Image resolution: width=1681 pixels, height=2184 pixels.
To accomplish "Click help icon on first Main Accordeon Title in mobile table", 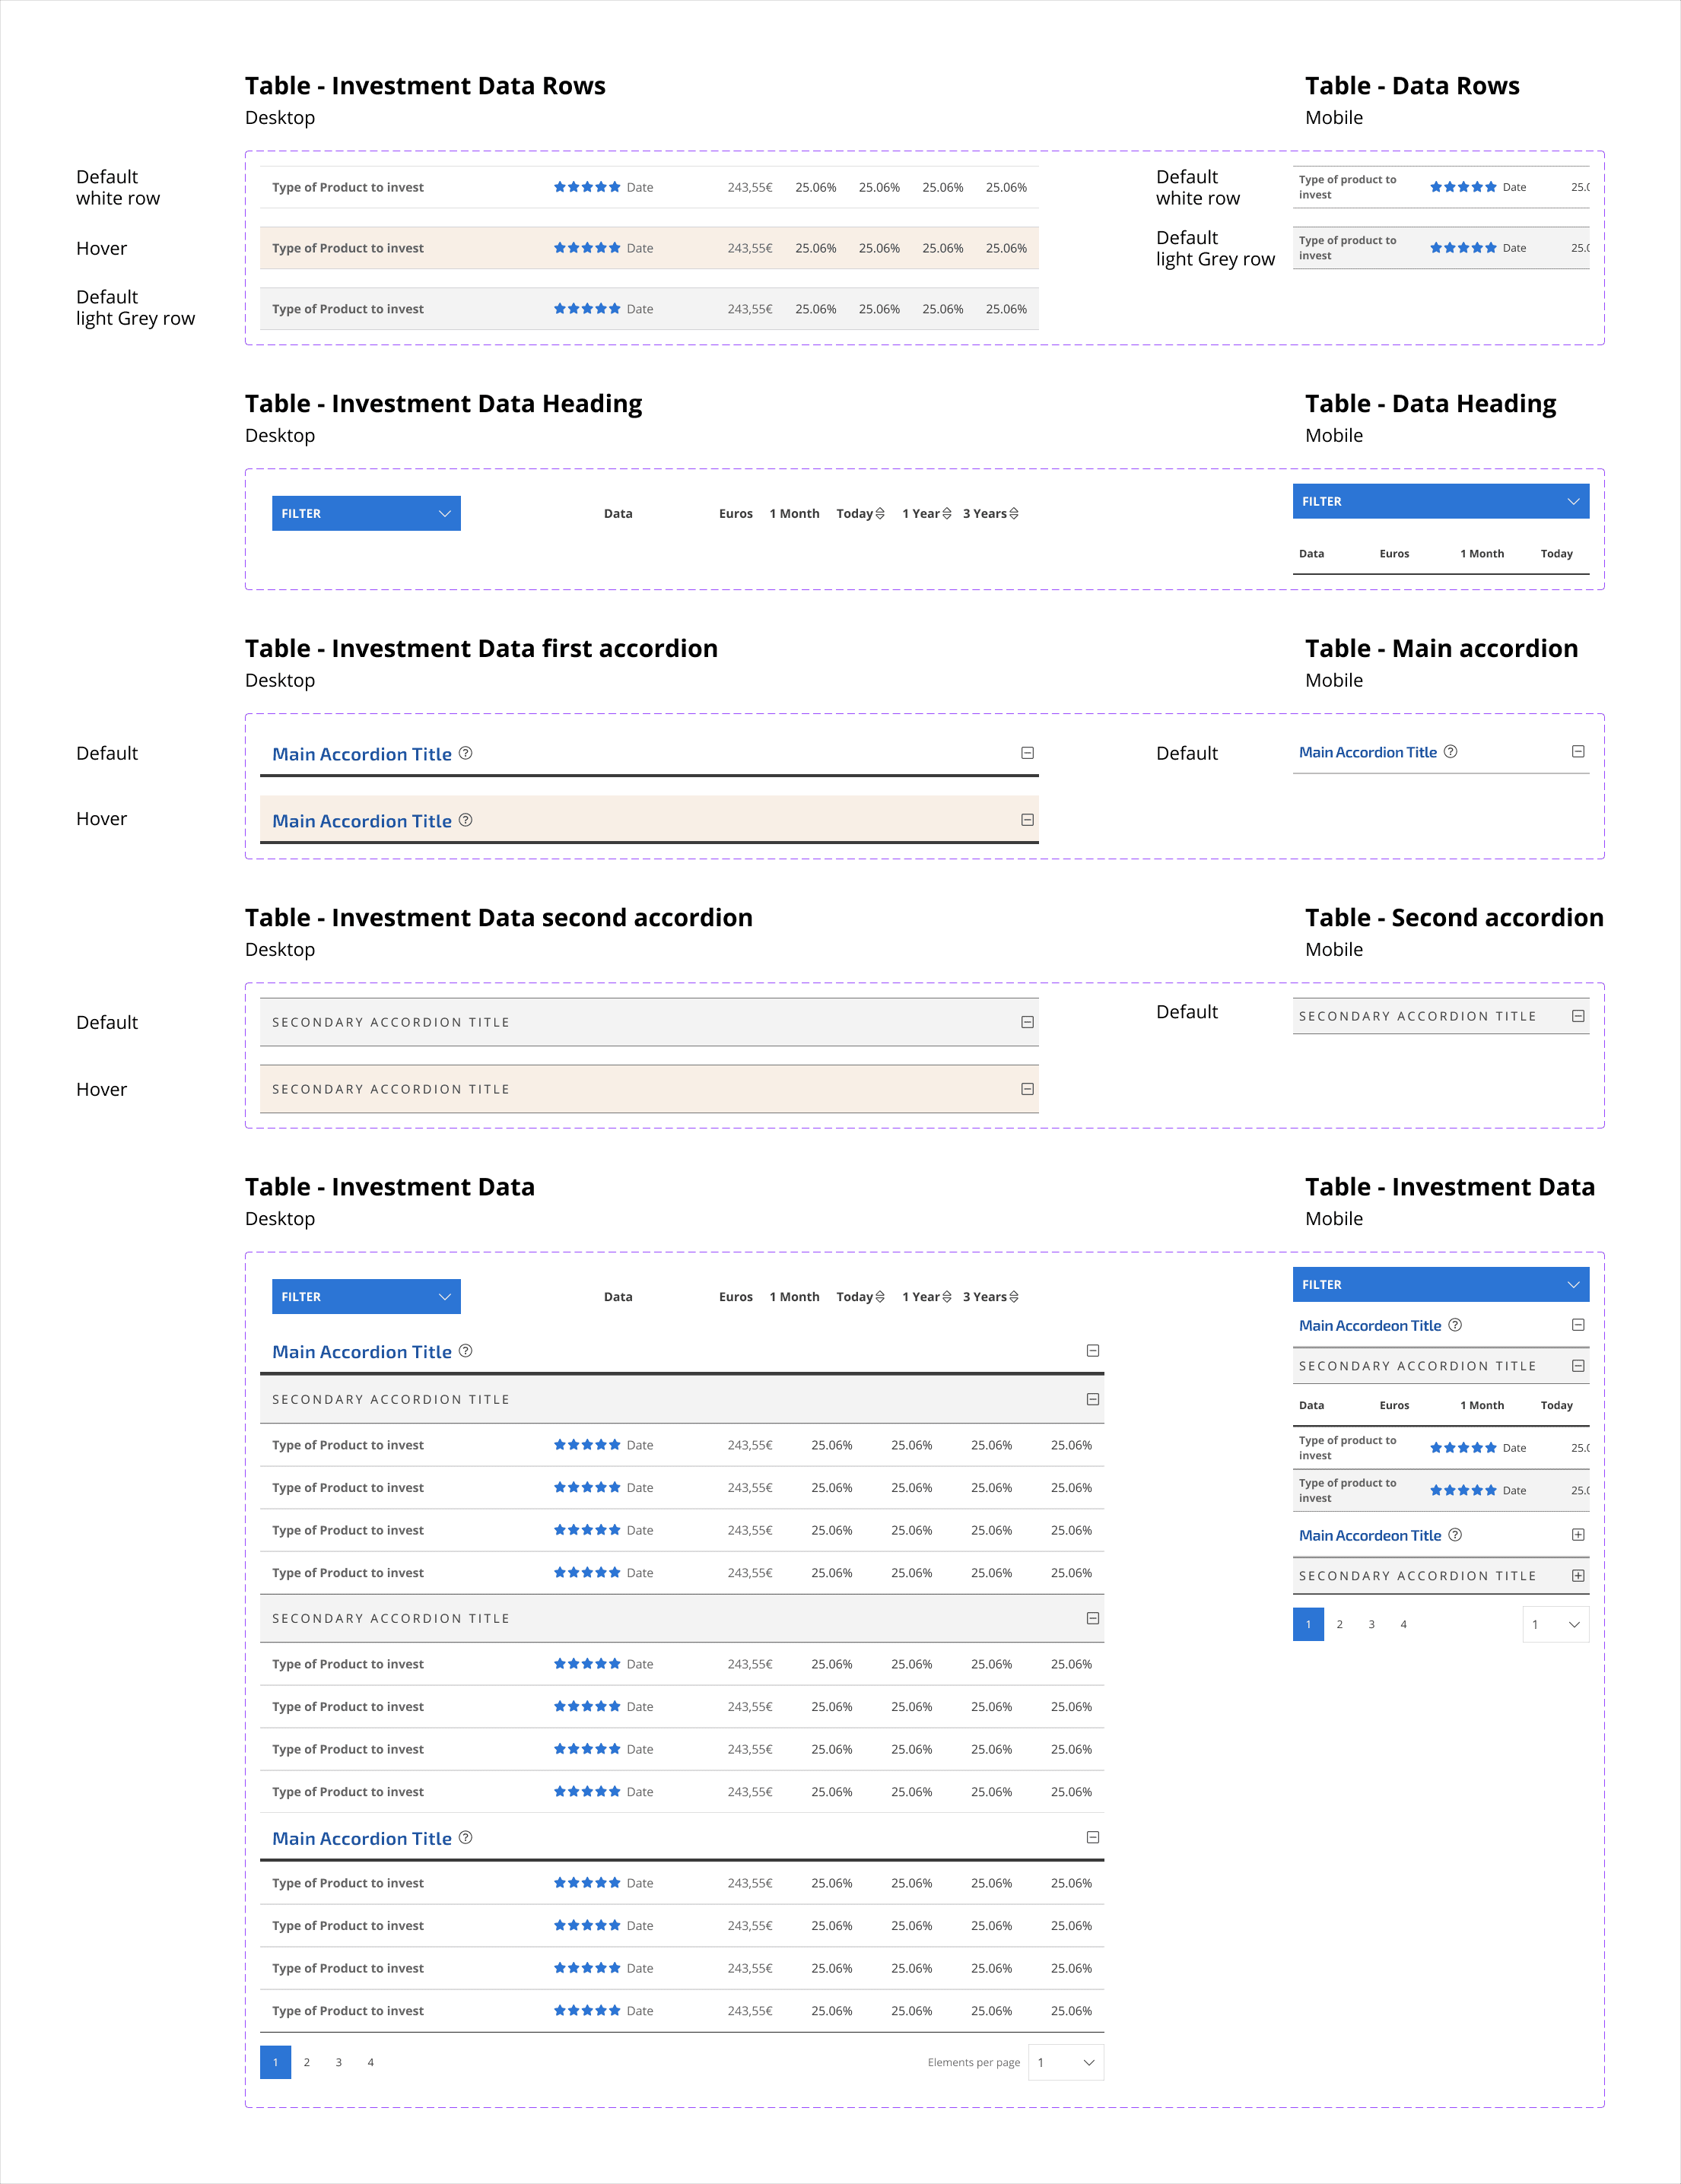I will click(1455, 1324).
